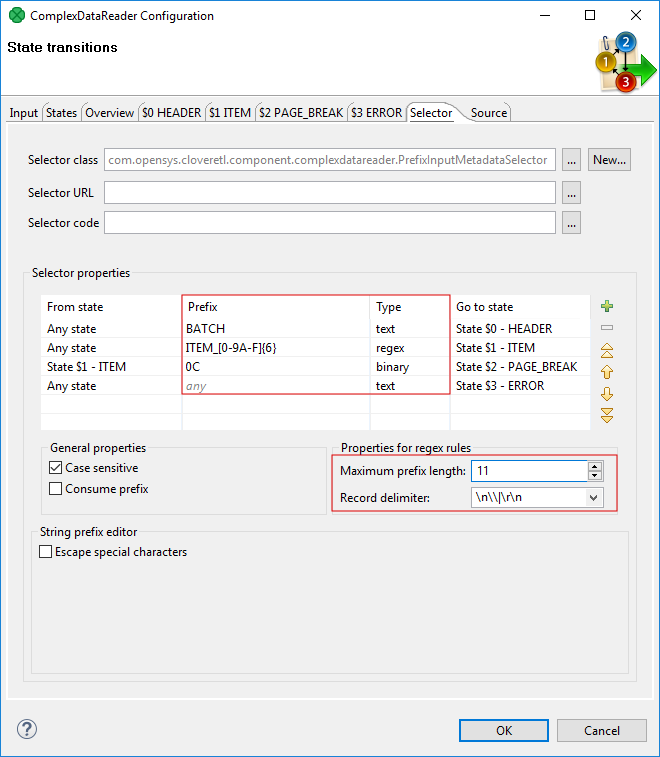Image resolution: width=660 pixels, height=757 pixels.
Task: Click the New... selector class button
Action: point(609,160)
